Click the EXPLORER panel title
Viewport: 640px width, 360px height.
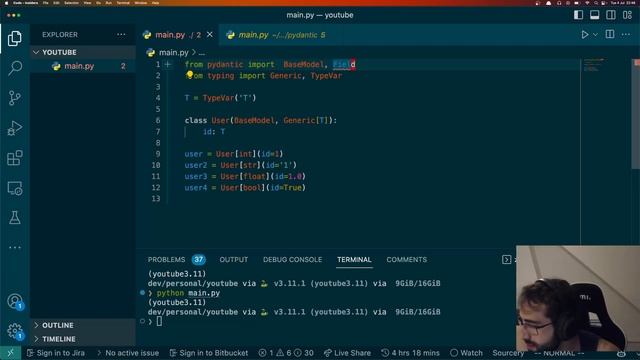(60, 35)
